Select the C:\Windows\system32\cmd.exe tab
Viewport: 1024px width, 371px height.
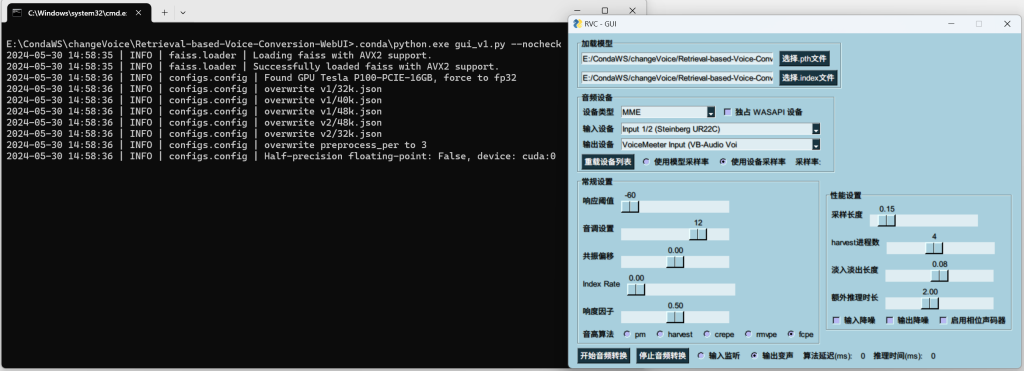point(77,12)
